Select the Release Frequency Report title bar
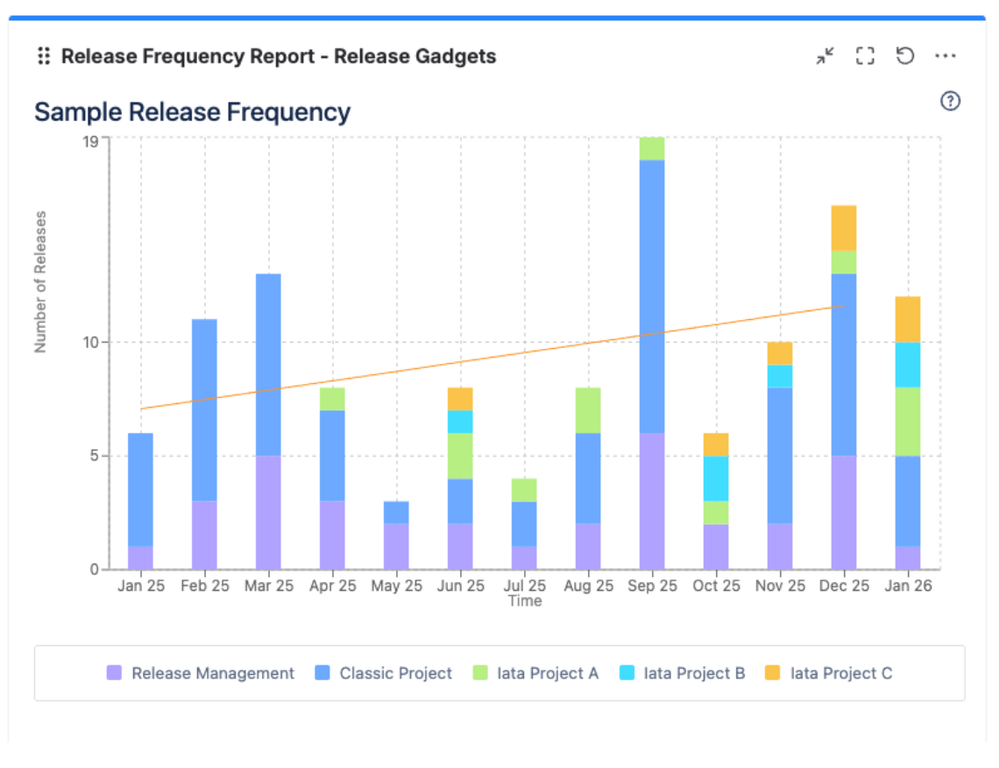 point(278,56)
